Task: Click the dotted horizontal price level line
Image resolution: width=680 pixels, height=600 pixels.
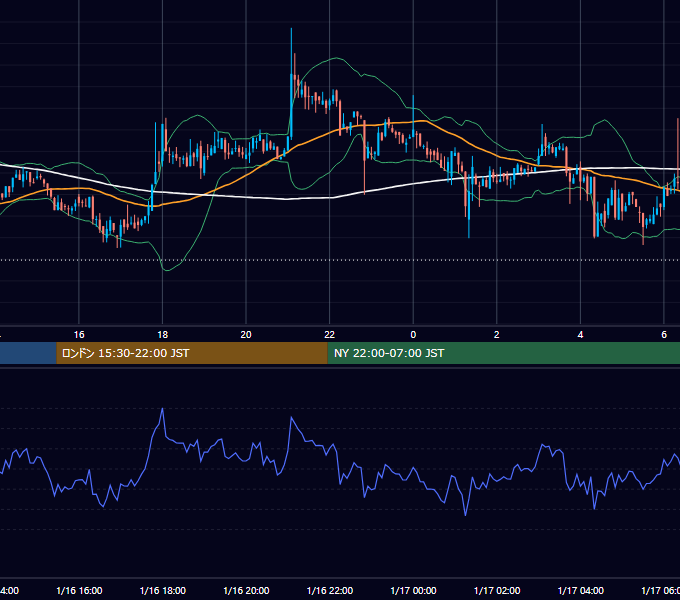Action: tap(340, 260)
